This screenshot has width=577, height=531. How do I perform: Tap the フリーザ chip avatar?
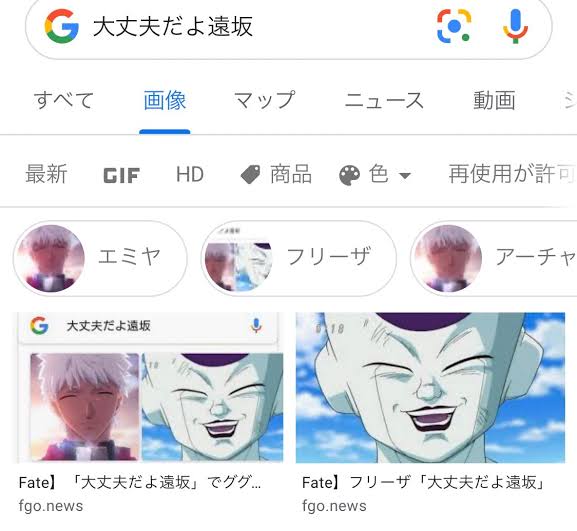[238, 259]
